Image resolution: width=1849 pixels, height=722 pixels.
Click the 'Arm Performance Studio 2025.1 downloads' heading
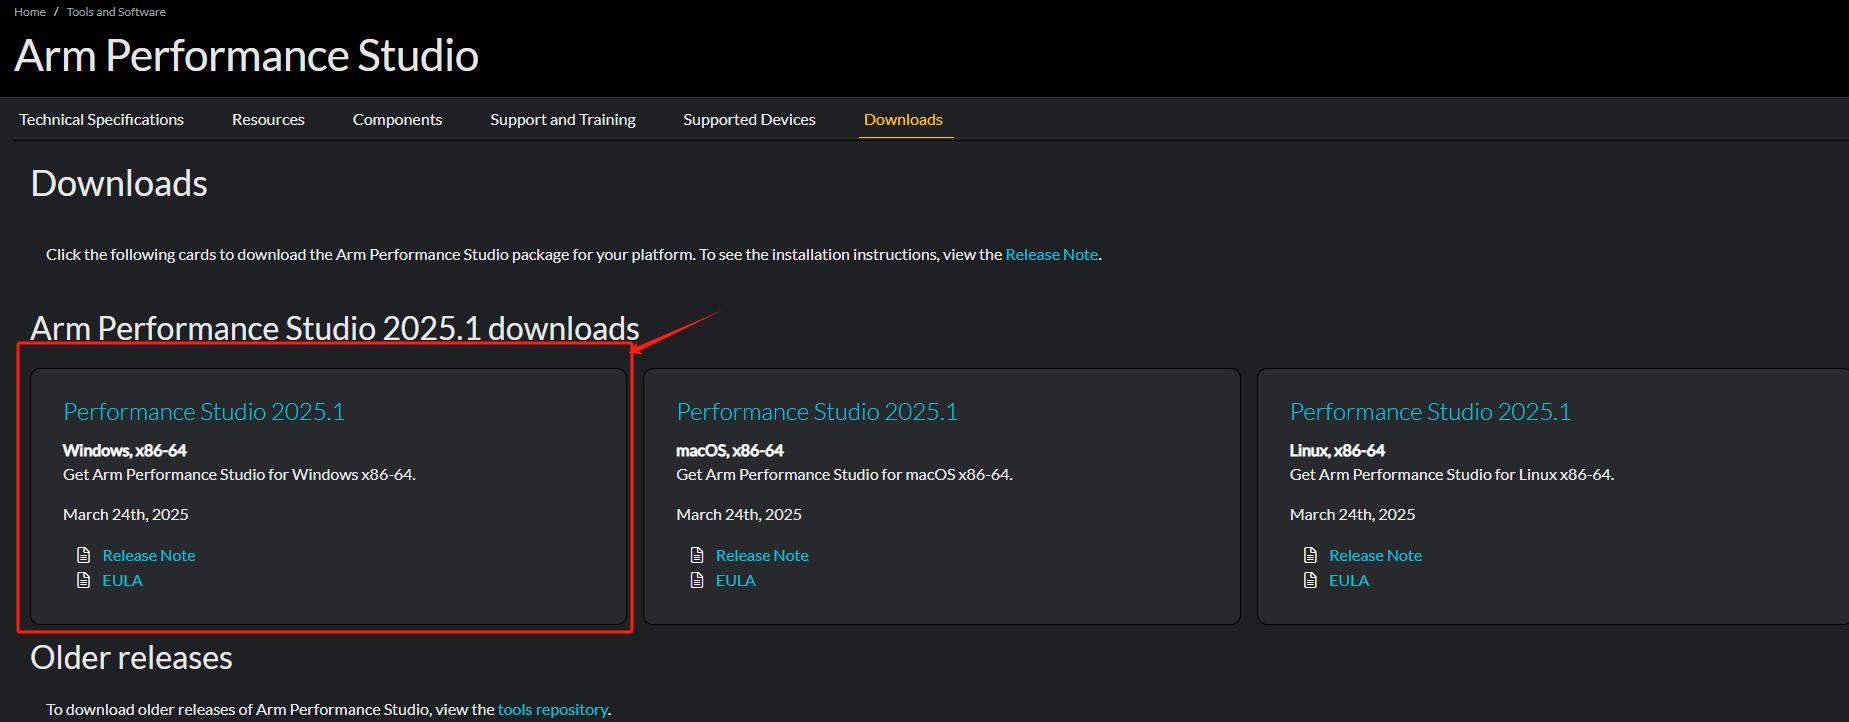335,328
